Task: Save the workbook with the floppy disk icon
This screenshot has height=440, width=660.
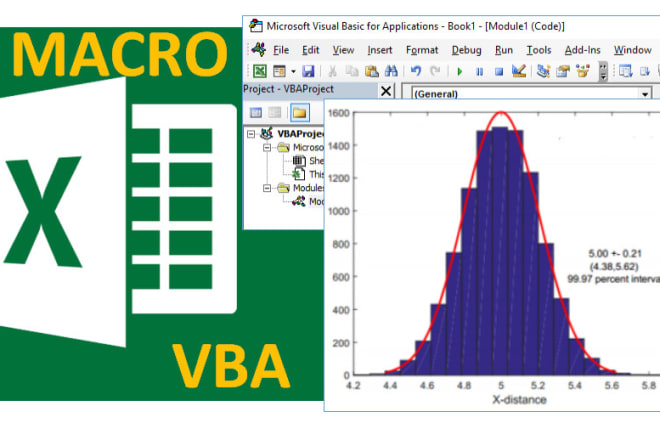Action: coord(308,71)
